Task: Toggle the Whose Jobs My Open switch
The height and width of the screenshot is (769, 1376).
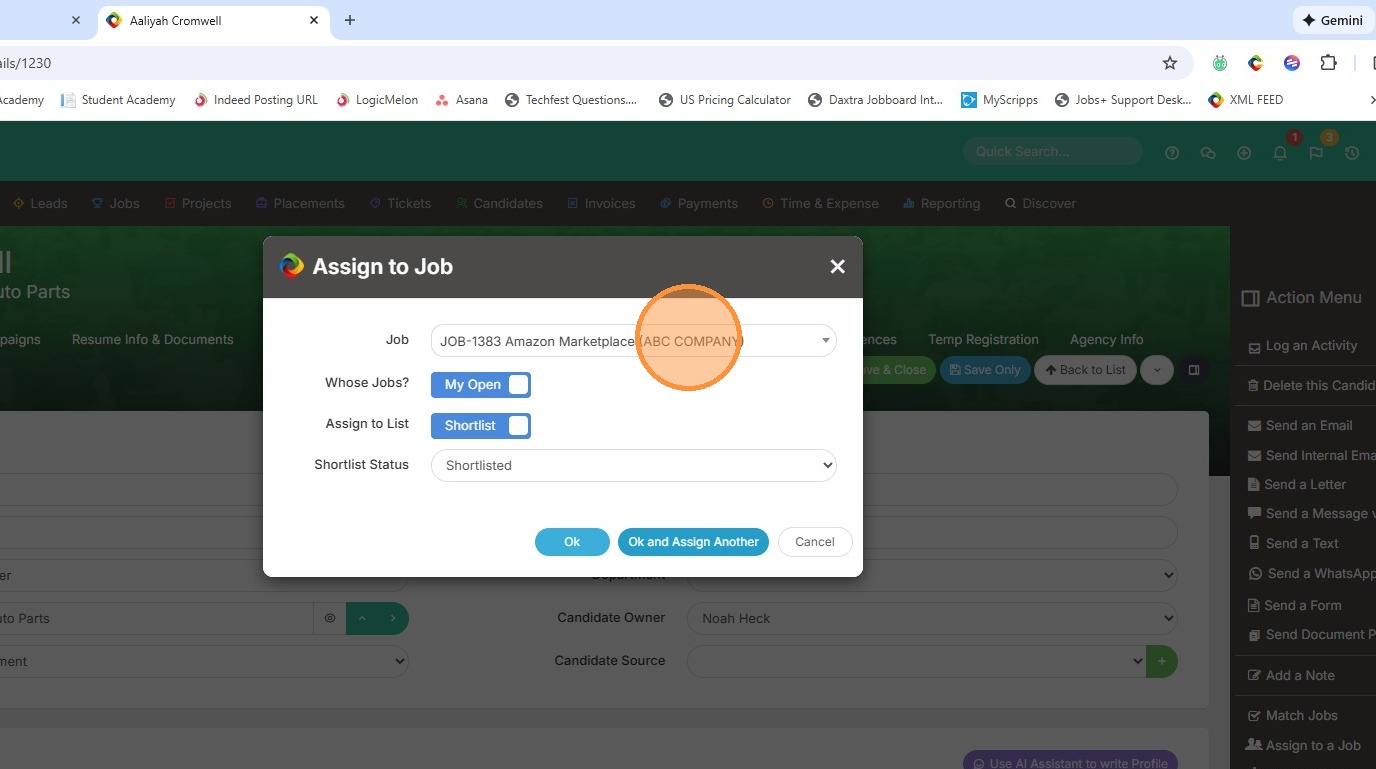Action: tap(481, 385)
